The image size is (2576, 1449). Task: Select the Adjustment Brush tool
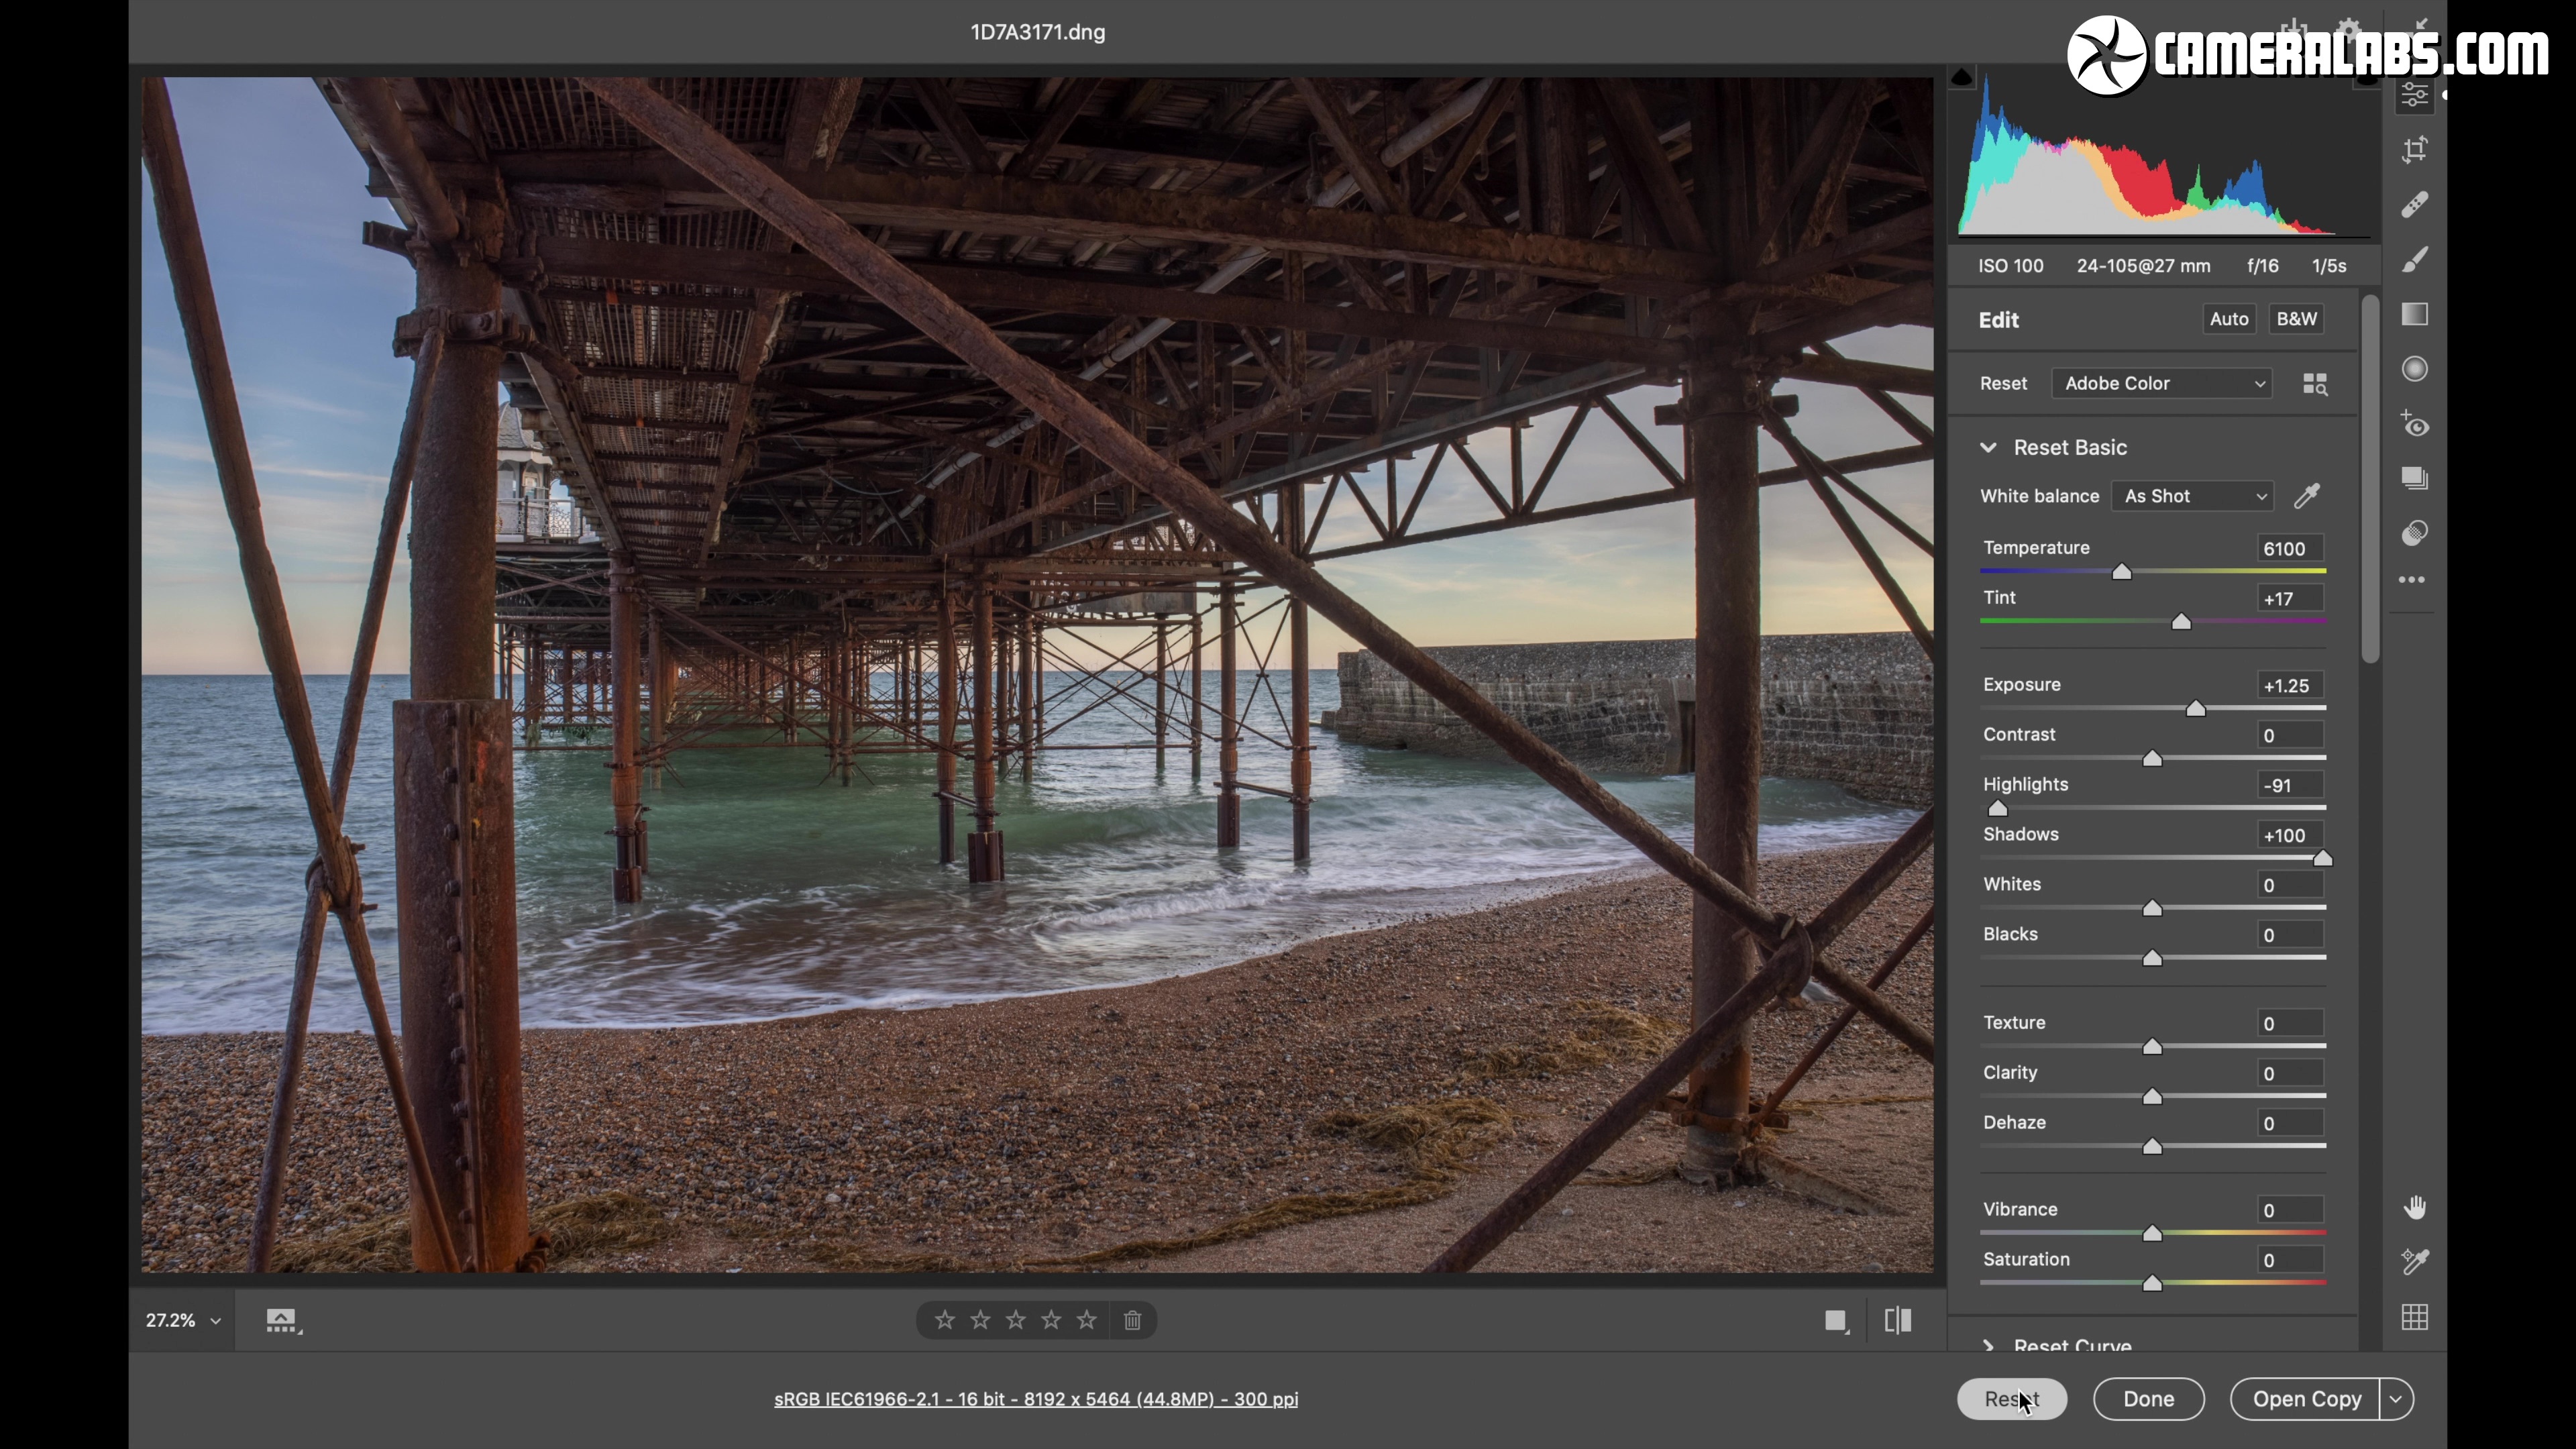pos(2415,260)
